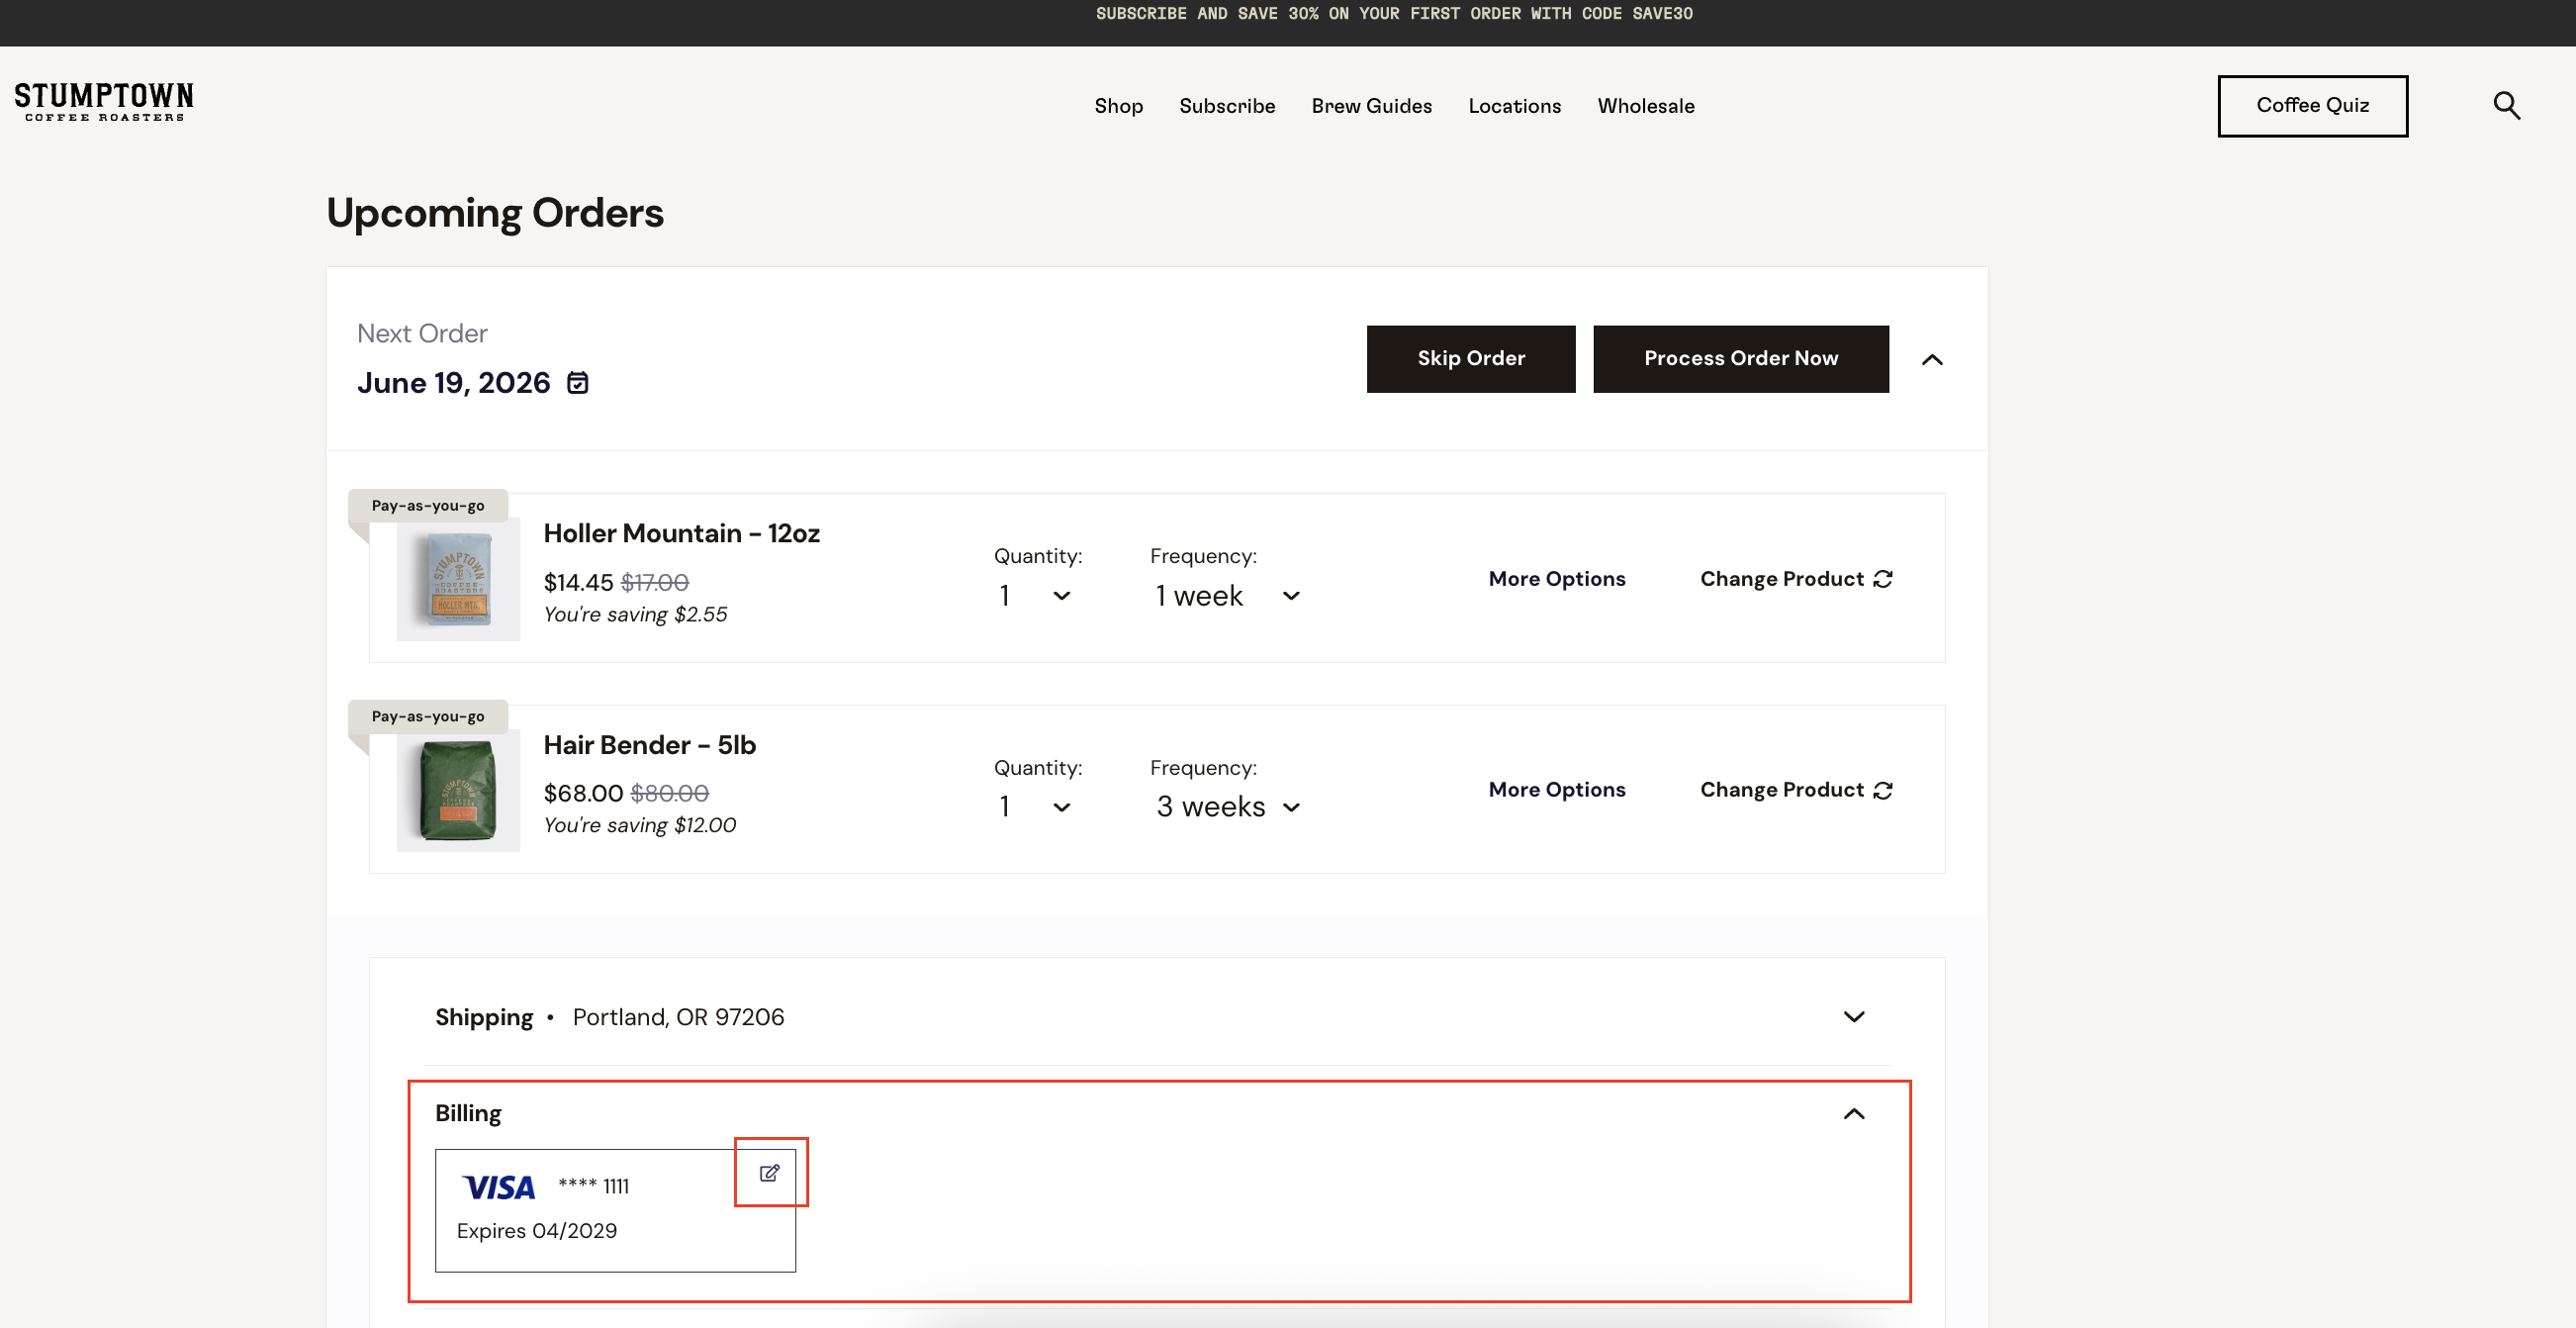This screenshot has height=1328, width=2576.
Task: Click the June 19, 2026 order date
Action: [x=453, y=383]
